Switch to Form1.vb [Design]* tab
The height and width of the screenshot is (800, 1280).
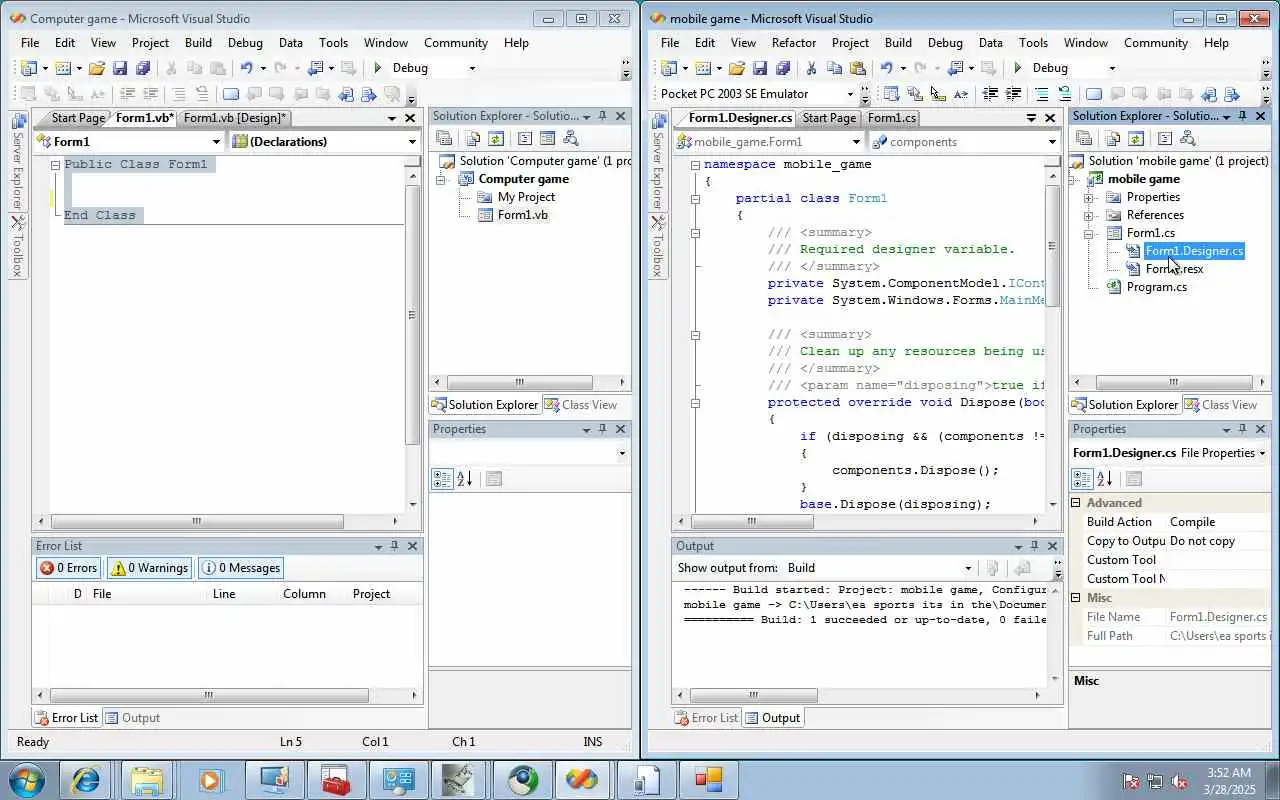click(x=234, y=118)
